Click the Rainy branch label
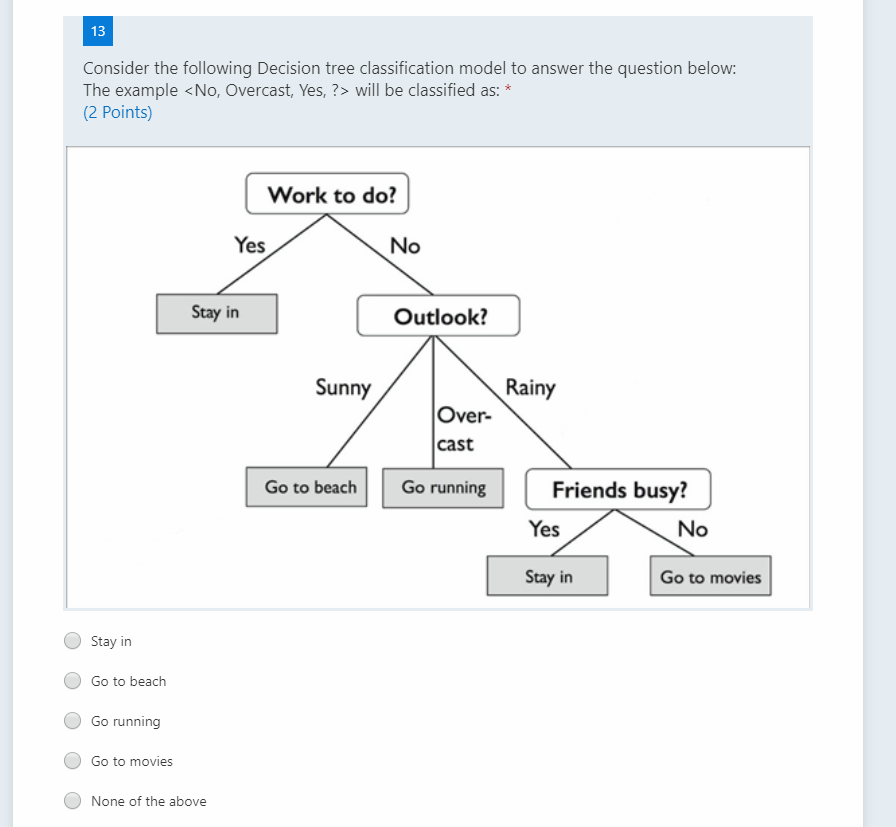This screenshot has height=827, width=896. pos(531,388)
